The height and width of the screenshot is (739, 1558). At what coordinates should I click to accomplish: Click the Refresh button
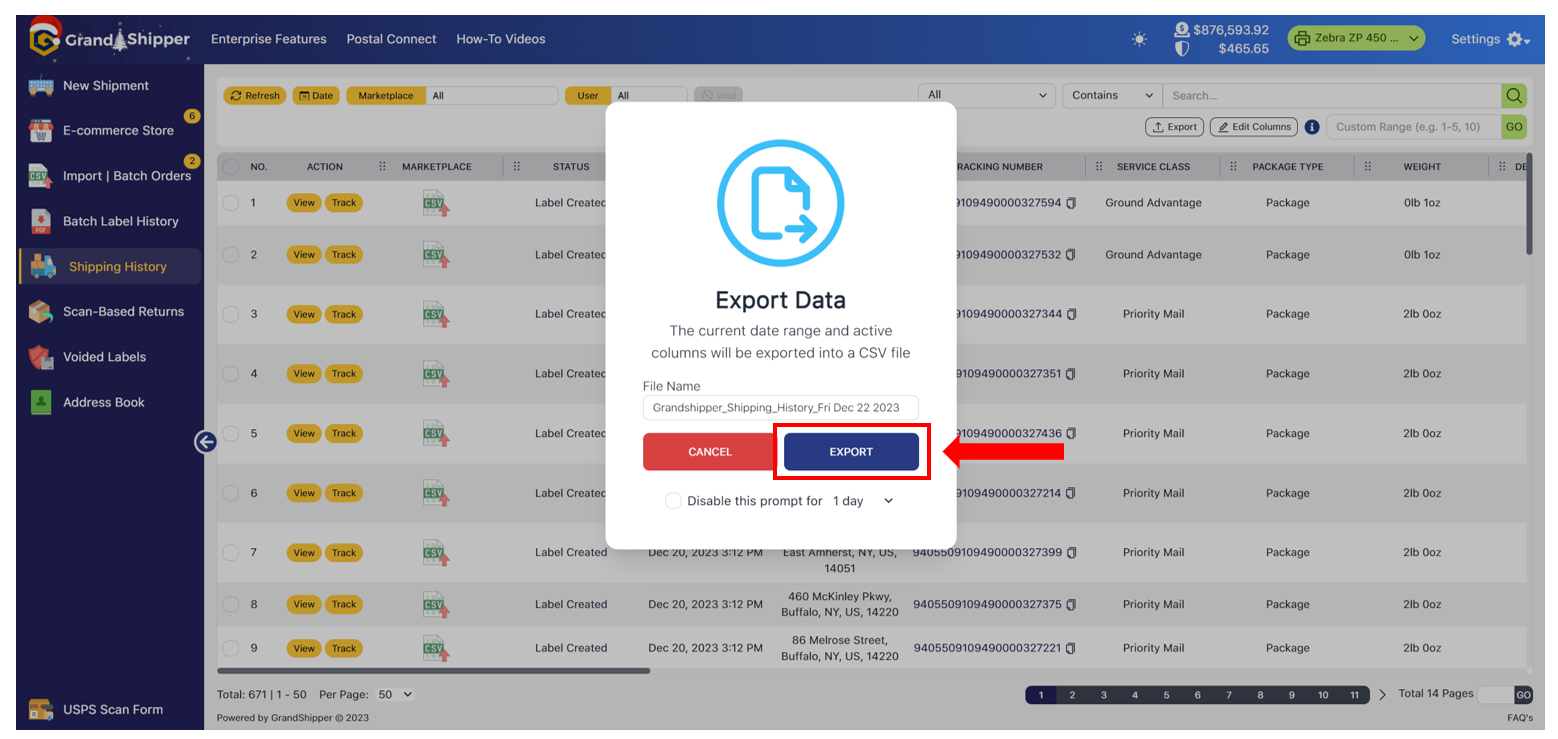click(x=254, y=96)
